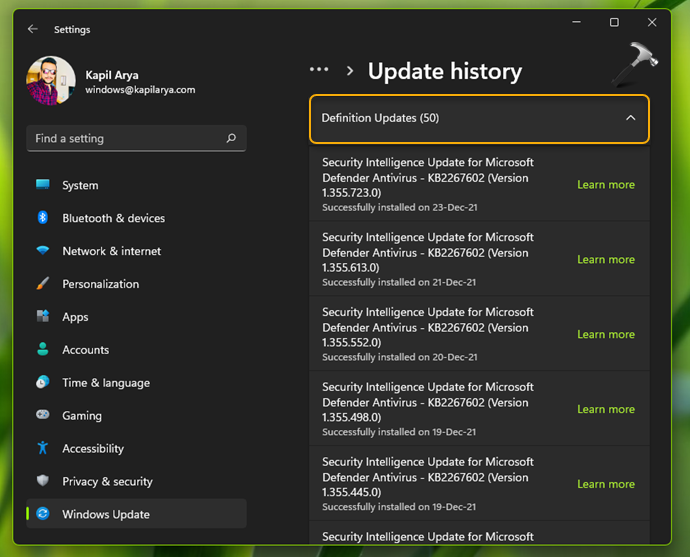Click the Personalization paintbrush icon
The height and width of the screenshot is (557, 690).
click(43, 284)
